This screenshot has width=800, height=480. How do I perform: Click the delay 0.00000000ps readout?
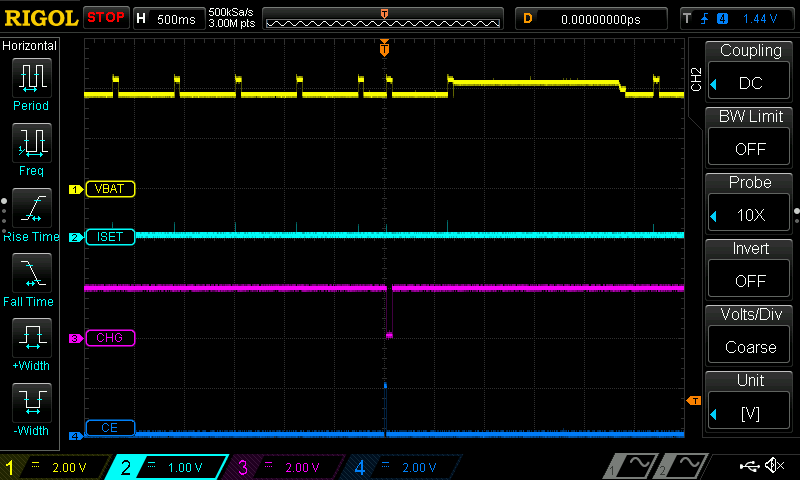click(x=601, y=19)
